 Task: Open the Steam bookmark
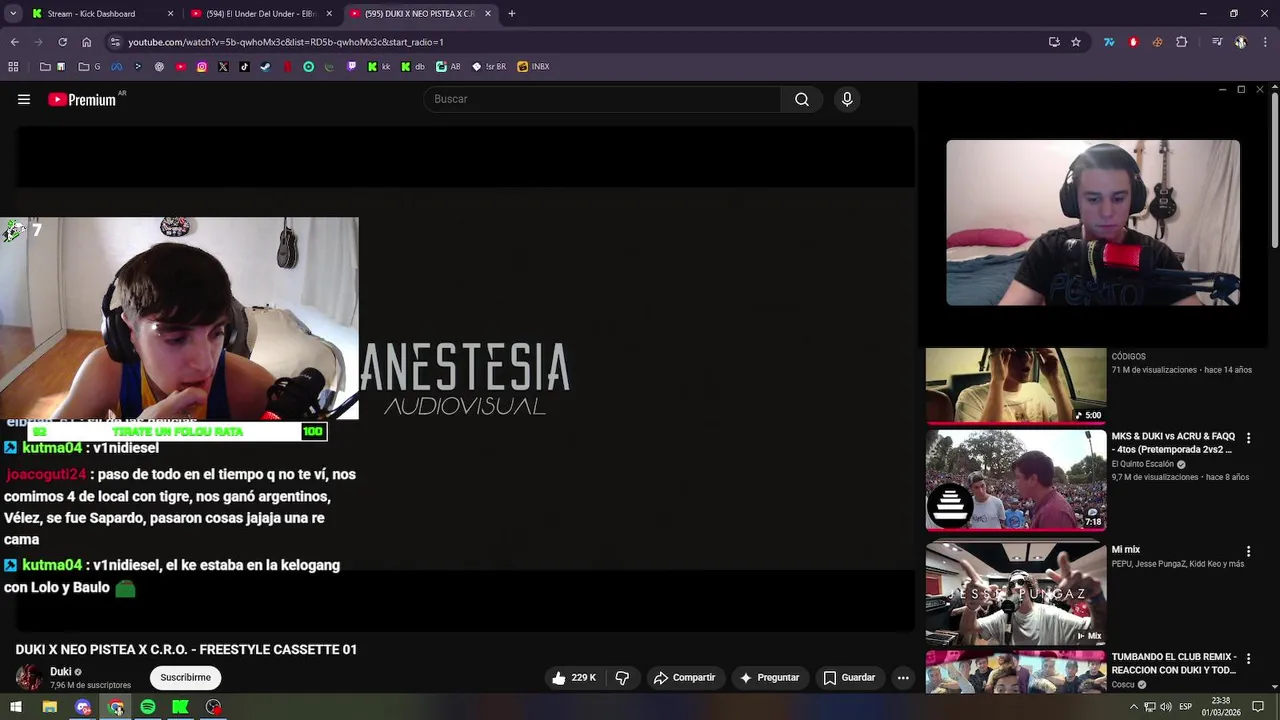pyautogui.click(x=265, y=67)
